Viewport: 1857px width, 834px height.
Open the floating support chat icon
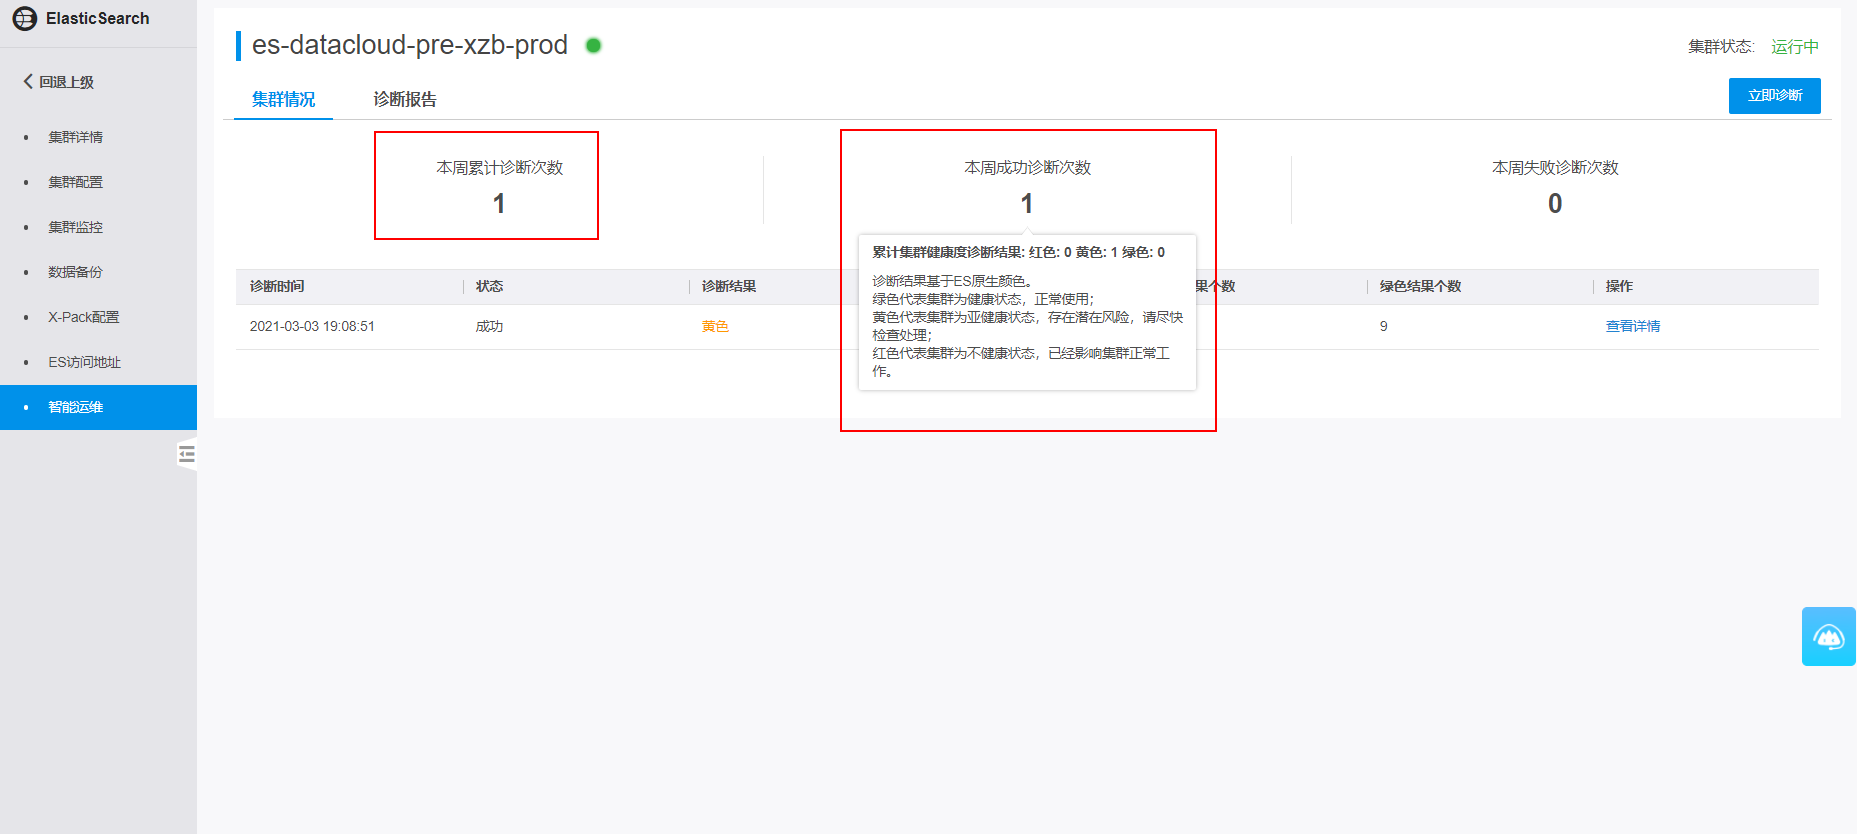(x=1829, y=636)
